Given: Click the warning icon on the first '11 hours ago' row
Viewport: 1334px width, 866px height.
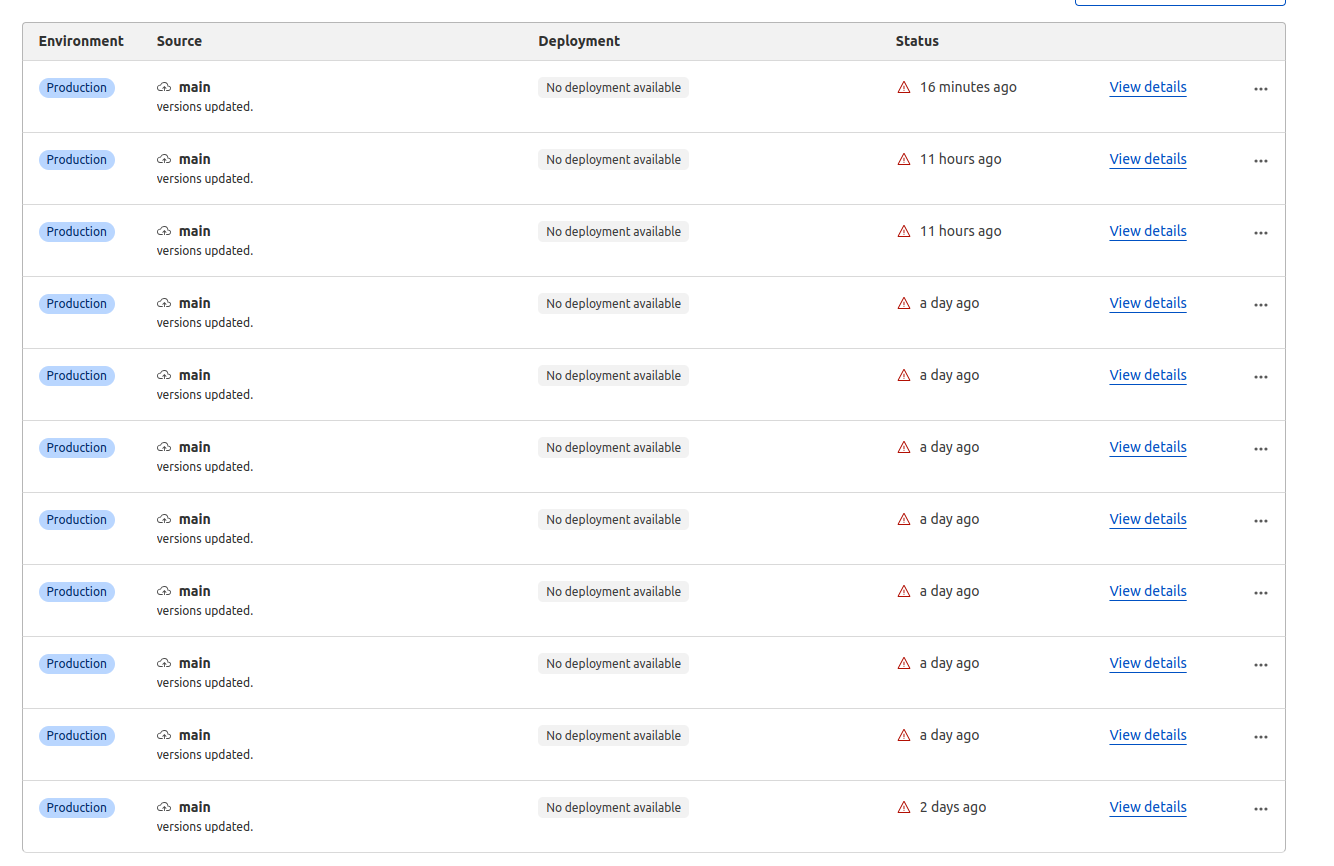Looking at the screenshot, I should point(904,160).
